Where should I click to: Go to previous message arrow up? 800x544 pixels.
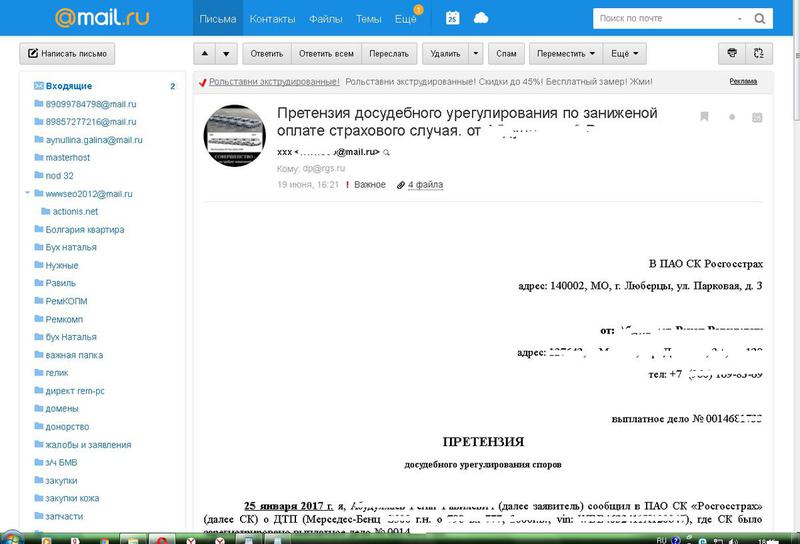(x=205, y=54)
